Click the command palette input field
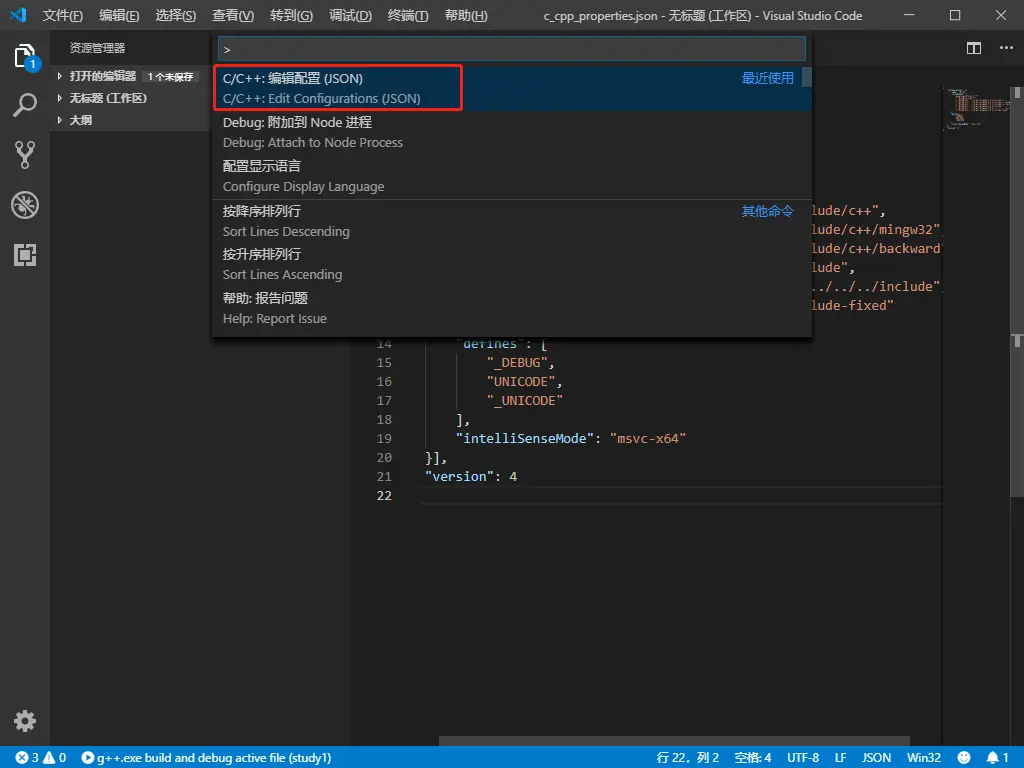Image resolution: width=1024 pixels, height=768 pixels. point(511,49)
